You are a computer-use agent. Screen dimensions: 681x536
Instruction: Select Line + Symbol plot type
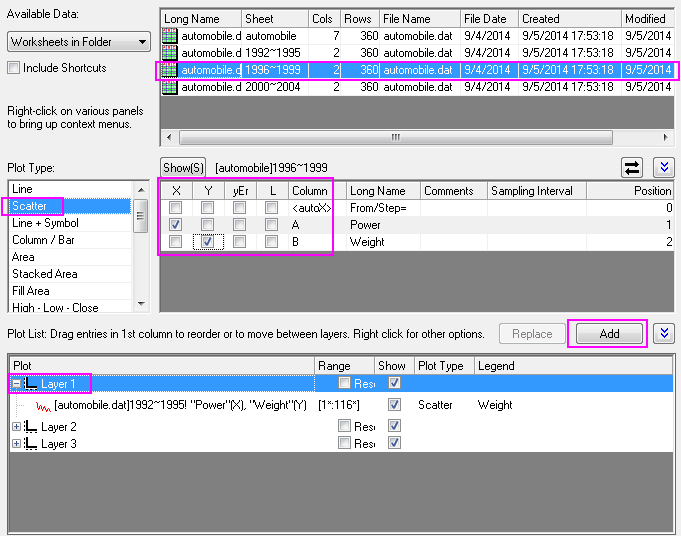(x=45, y=224)
